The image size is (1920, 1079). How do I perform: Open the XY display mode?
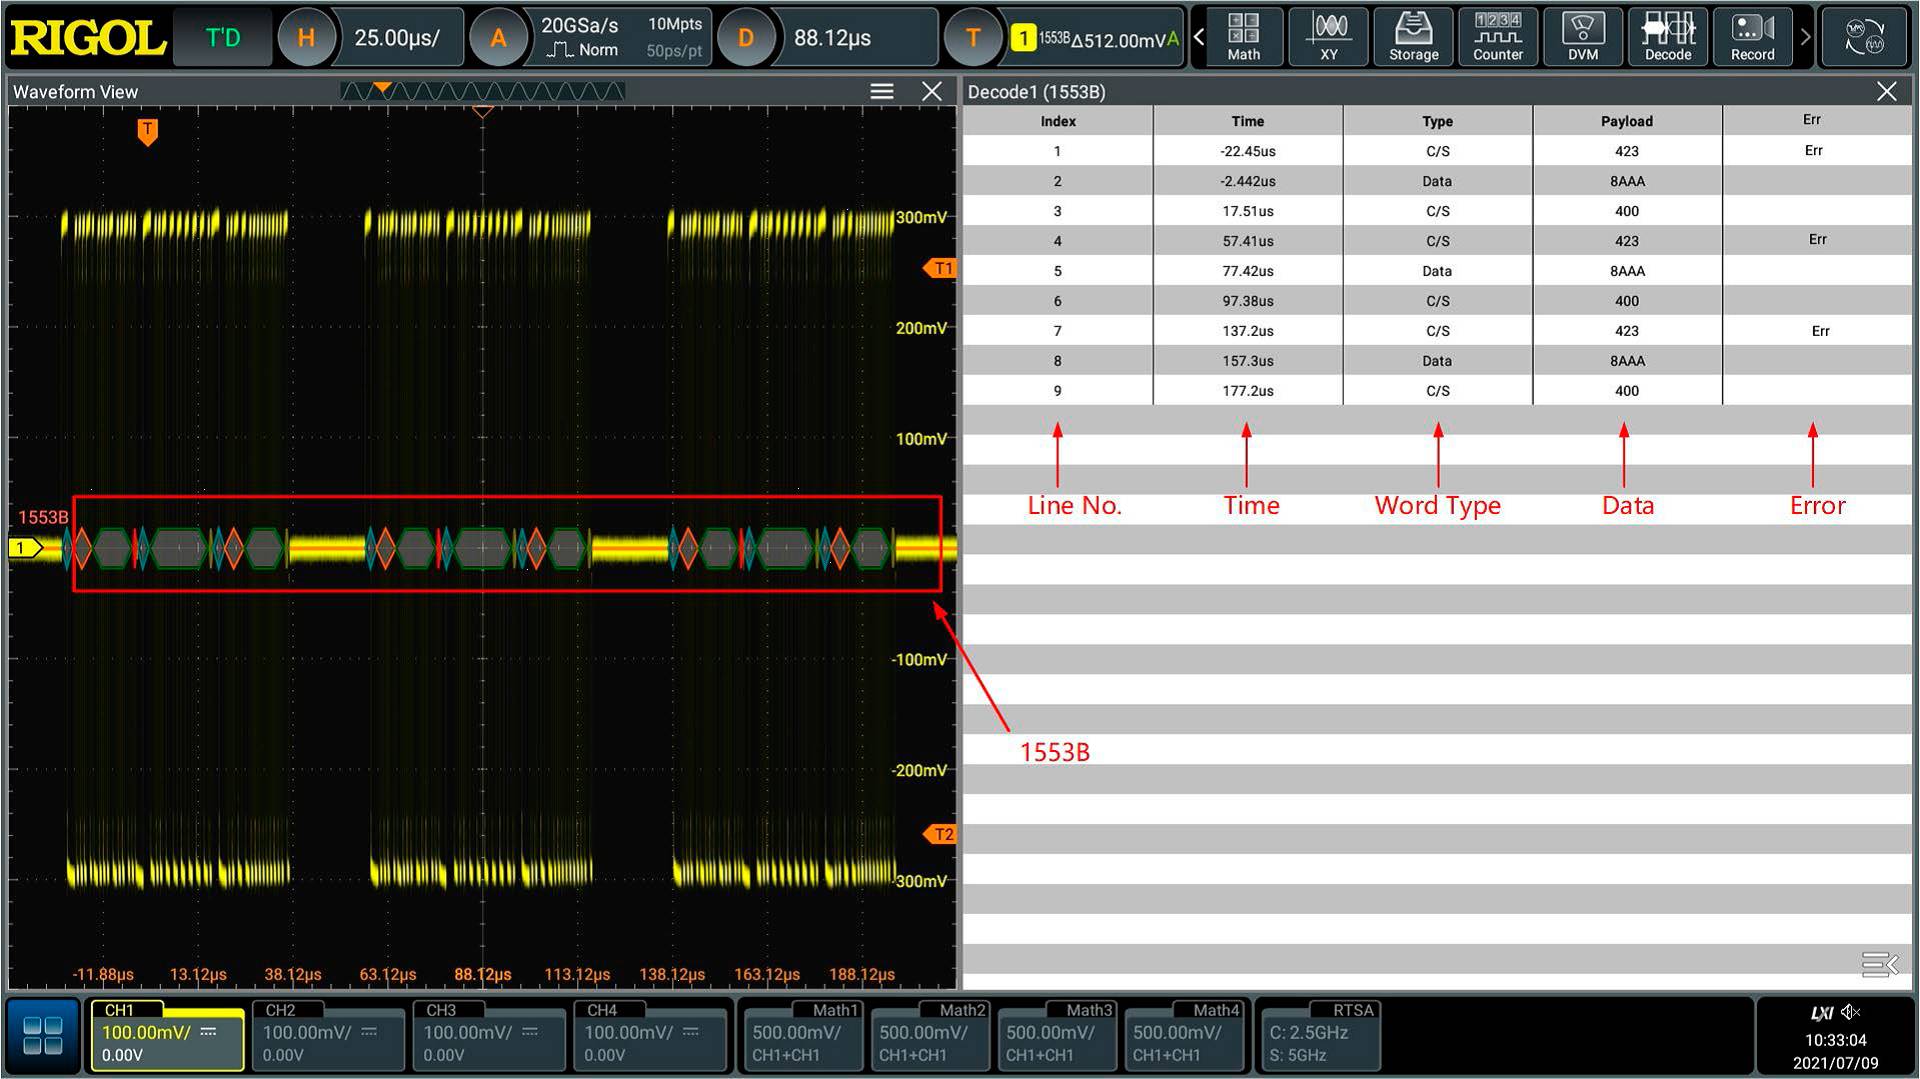coord(1328,37)
